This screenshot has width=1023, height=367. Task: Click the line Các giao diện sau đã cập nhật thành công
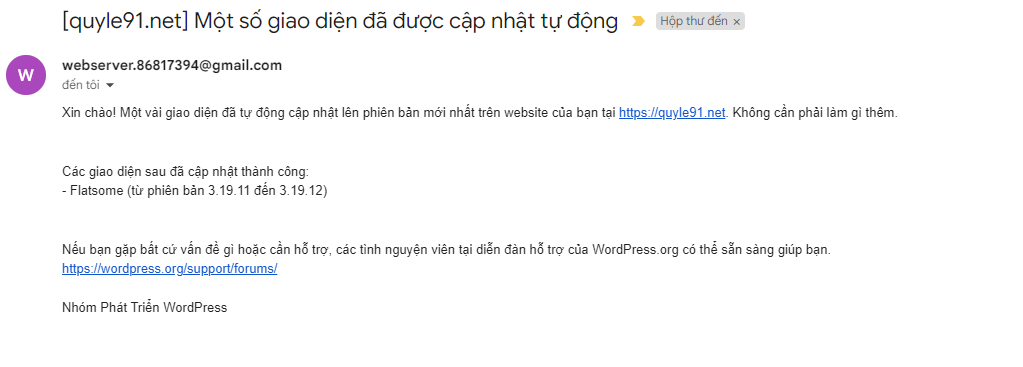185,172
